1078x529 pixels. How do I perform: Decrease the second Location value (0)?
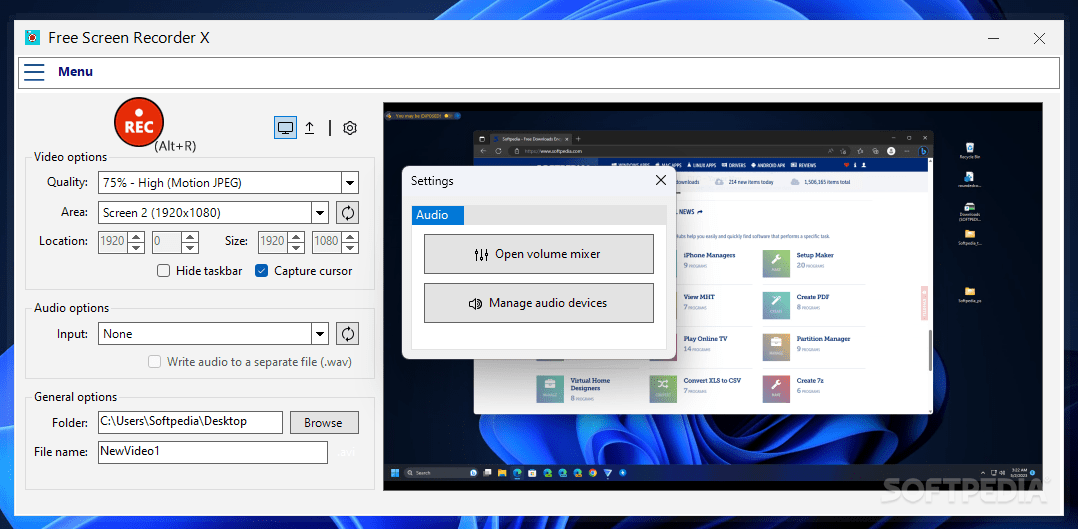point(190,247)
